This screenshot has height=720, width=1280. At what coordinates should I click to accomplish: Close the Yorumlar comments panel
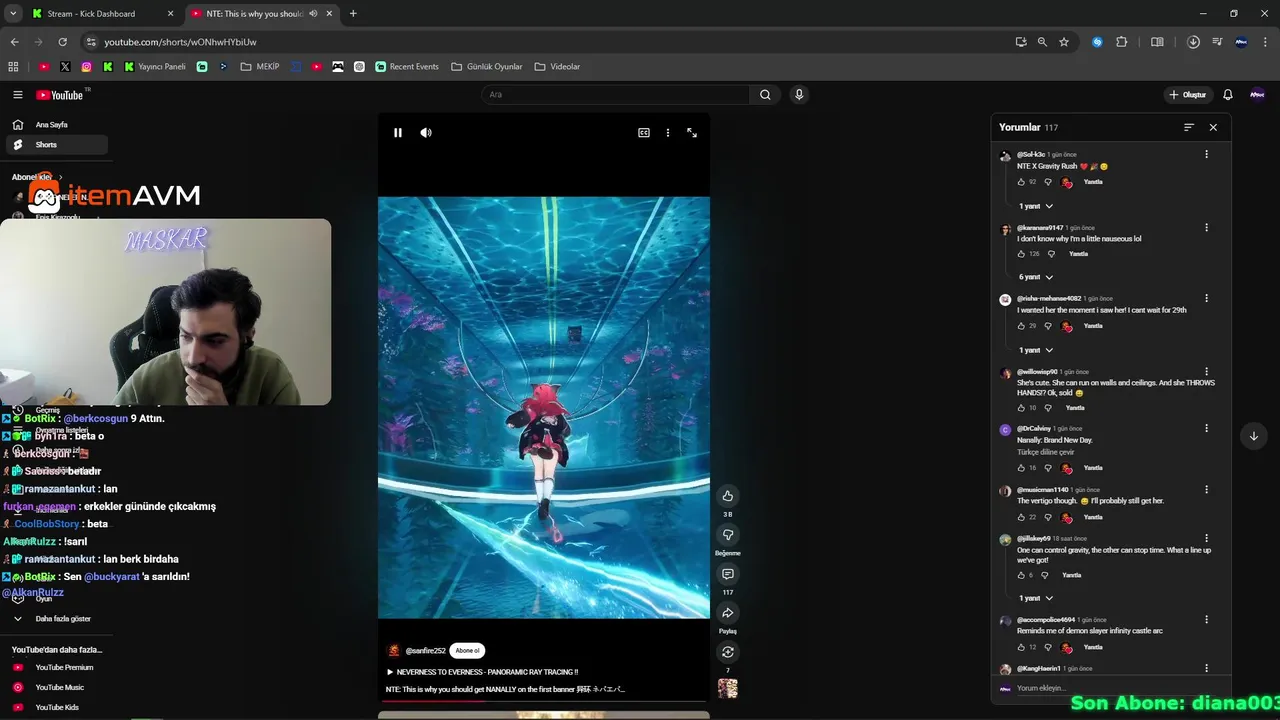pyautogui.click(x=1213, y=128)
